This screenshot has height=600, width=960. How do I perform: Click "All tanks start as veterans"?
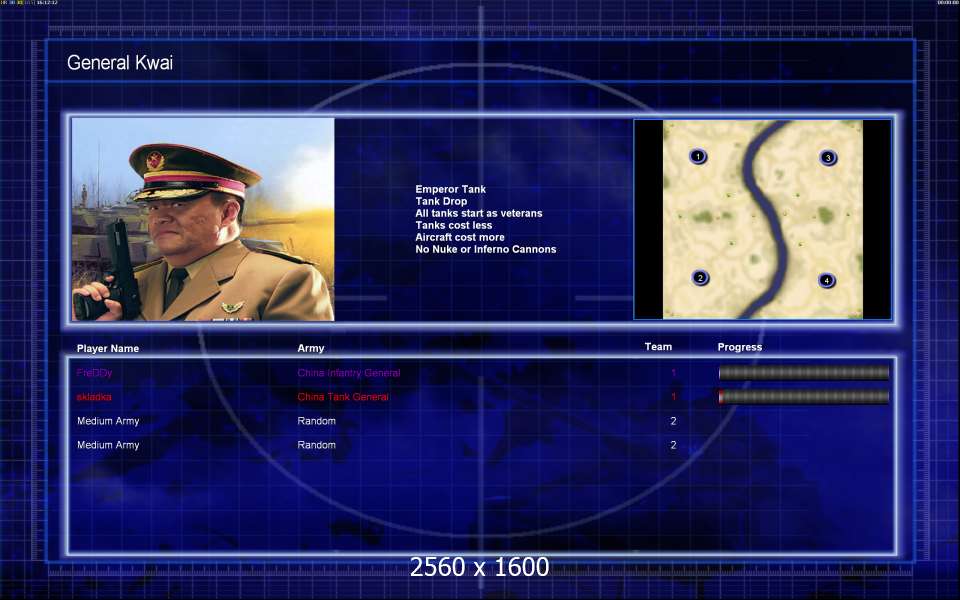(479, 213)
